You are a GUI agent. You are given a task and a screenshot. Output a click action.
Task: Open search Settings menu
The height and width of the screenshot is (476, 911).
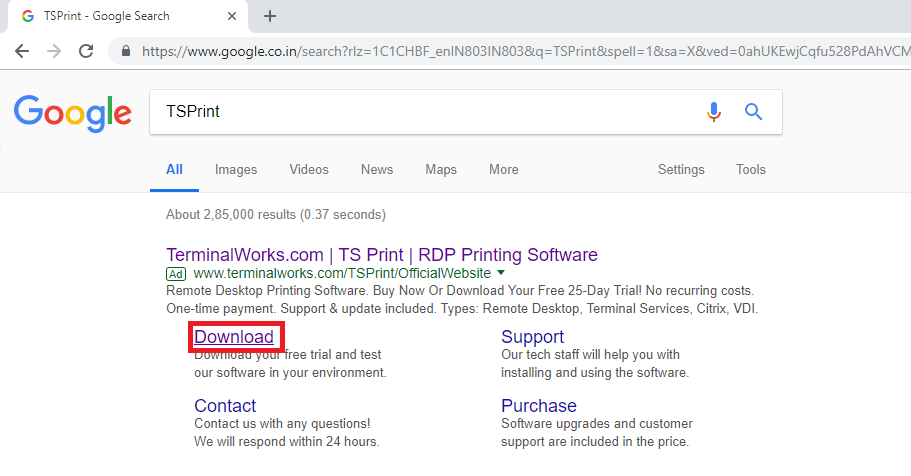click(x=681, y=170)
